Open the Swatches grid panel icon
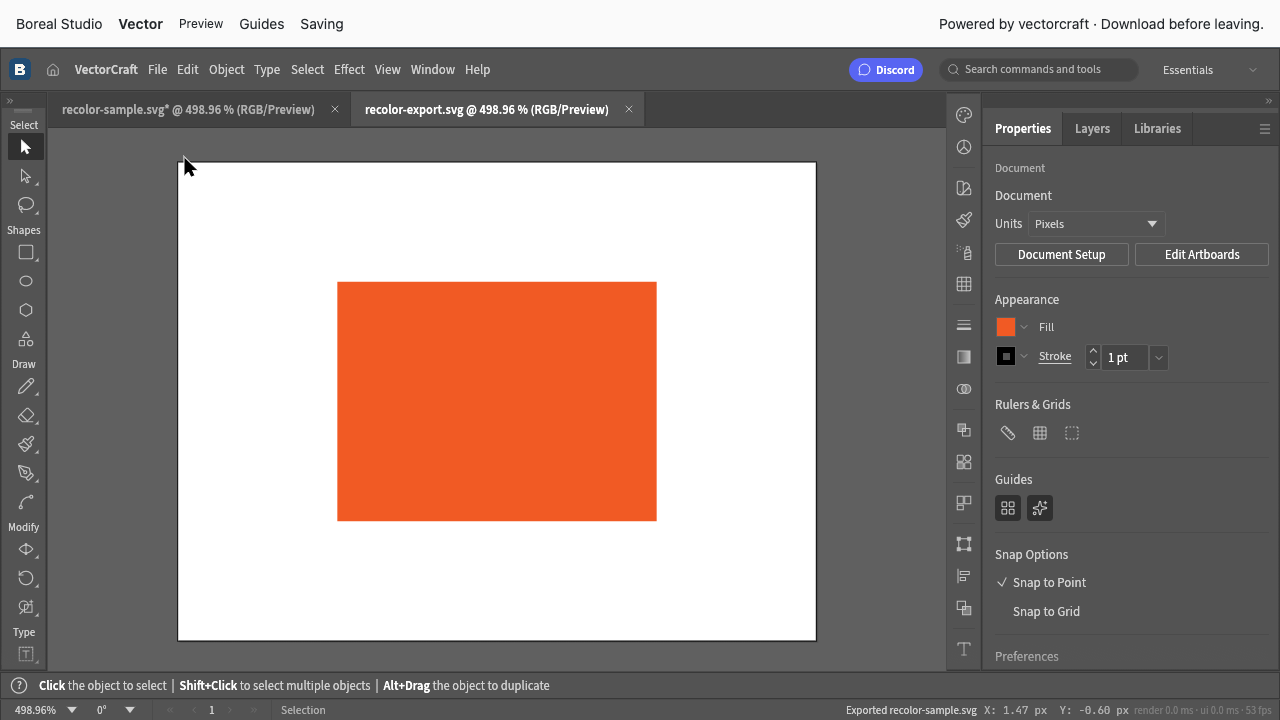Image resolution: width=1280 pixels, height=720 pixels. pyautogui.click(x=964, y=284)
